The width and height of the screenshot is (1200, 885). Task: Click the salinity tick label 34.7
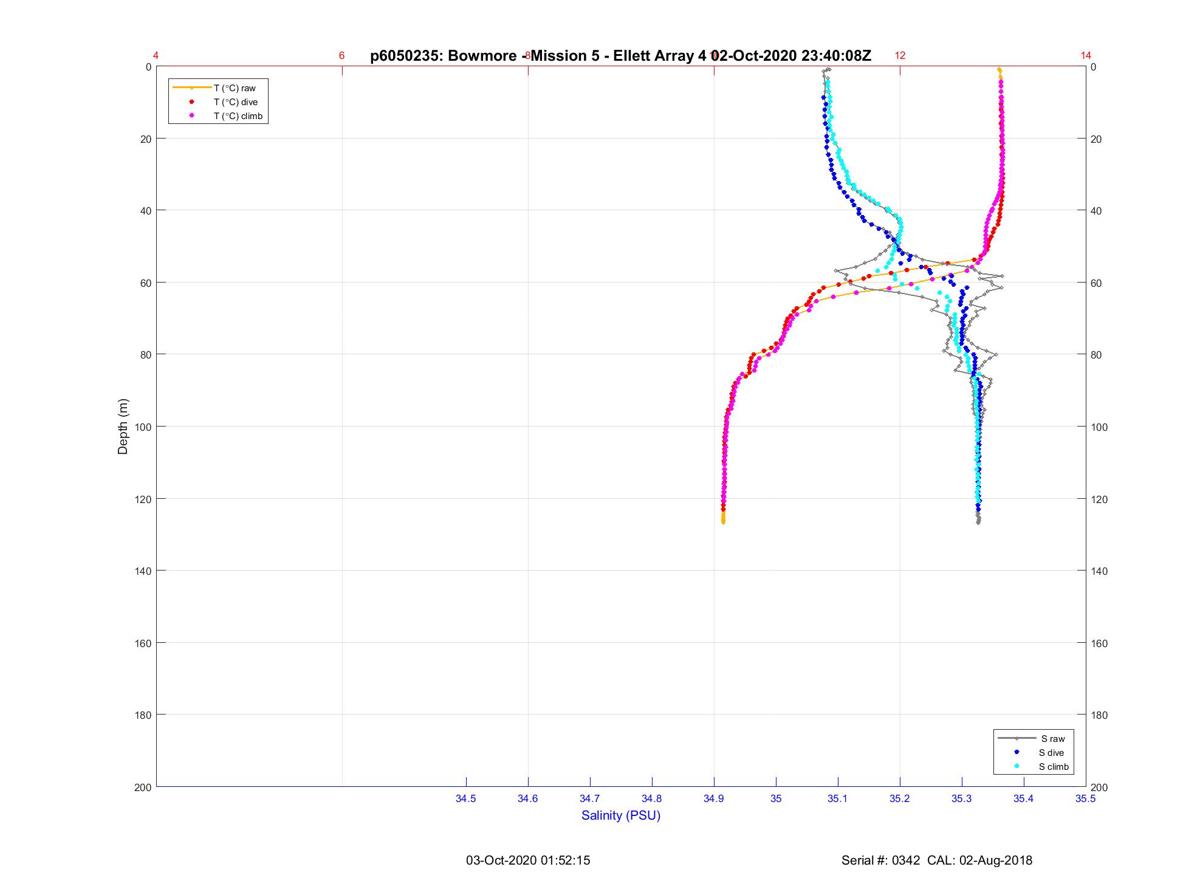[x=590, y=799]
